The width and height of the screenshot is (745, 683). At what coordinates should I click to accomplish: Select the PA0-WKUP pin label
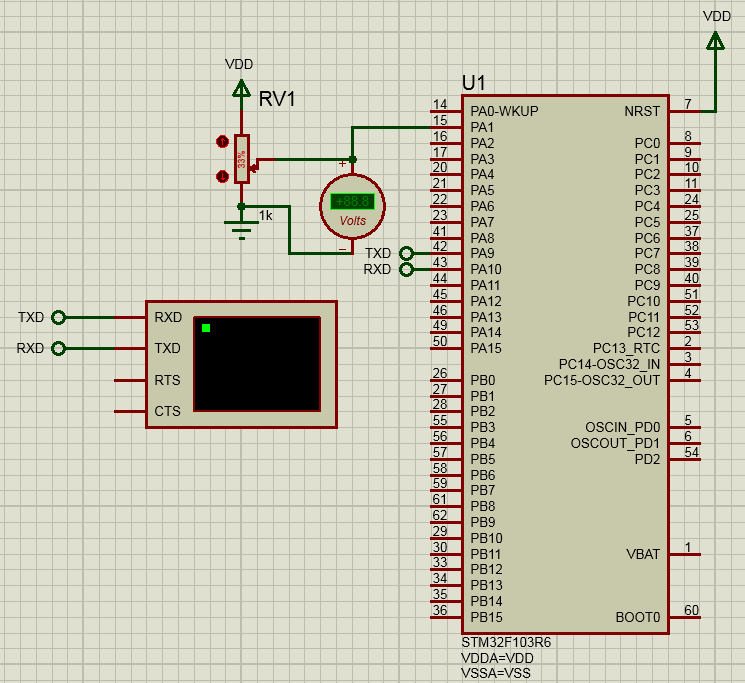505,111
